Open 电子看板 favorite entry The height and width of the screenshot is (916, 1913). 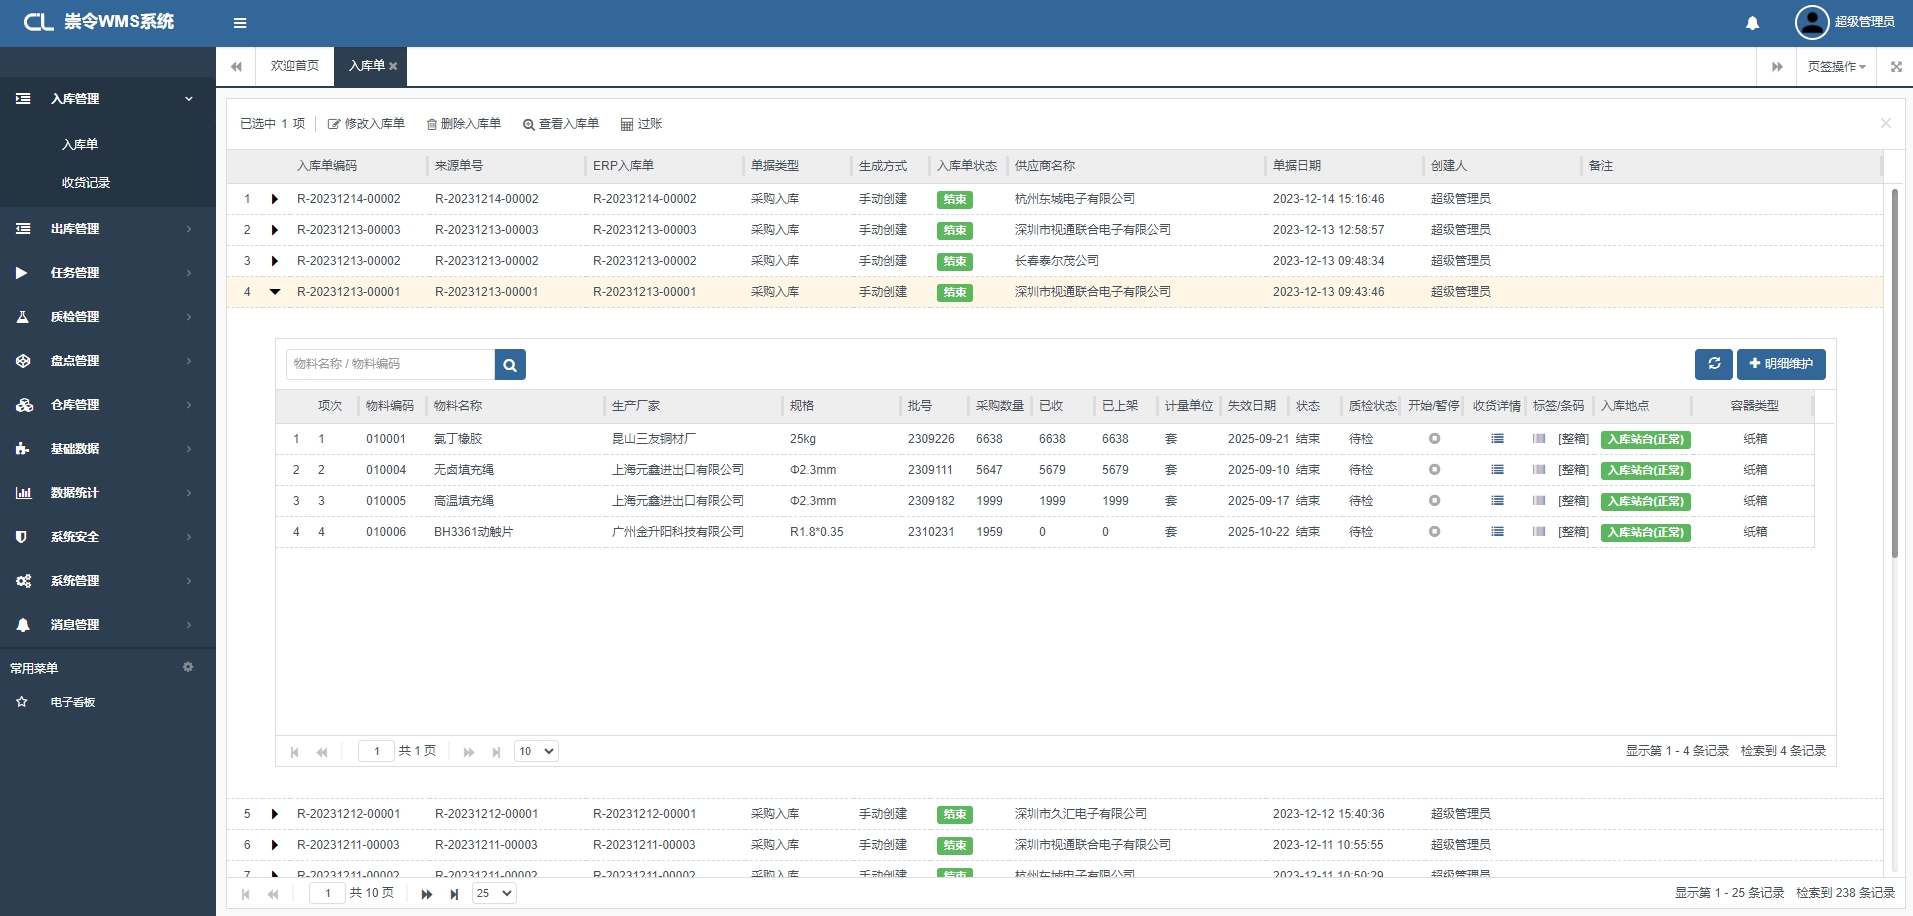(x=73, y=702)
